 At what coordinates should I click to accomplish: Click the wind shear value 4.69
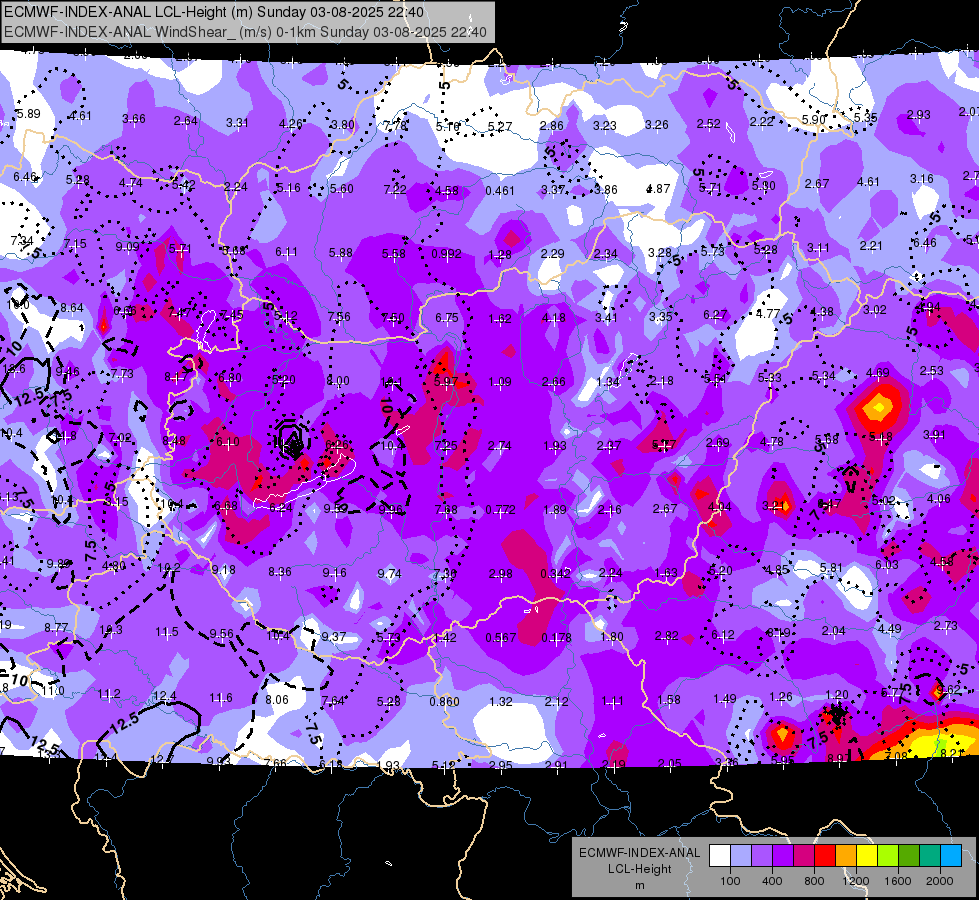877,373
